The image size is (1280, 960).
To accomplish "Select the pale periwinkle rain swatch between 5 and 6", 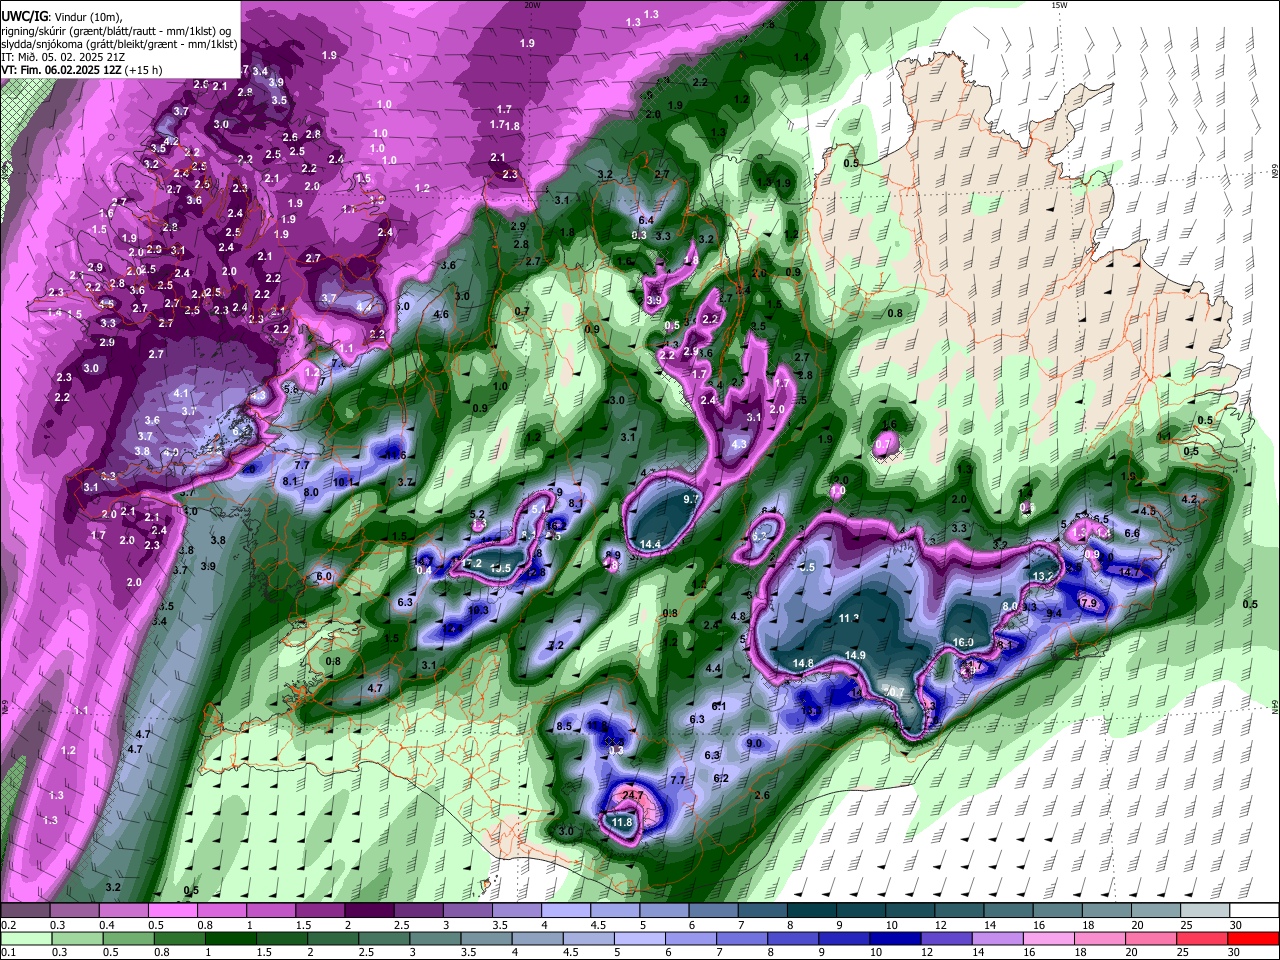I will click(x=640, y=938).
